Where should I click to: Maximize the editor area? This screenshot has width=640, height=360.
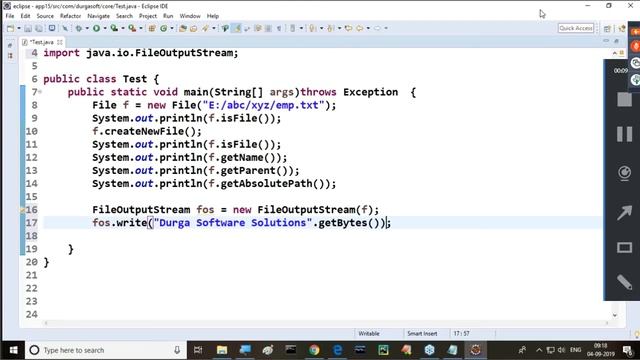[617, 41]
